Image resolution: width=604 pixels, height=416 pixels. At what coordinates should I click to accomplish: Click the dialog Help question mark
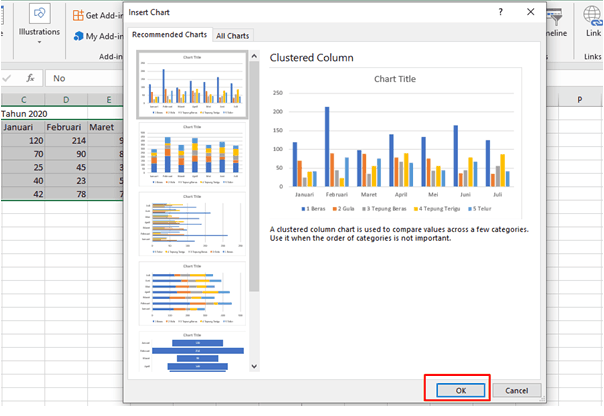500,12
